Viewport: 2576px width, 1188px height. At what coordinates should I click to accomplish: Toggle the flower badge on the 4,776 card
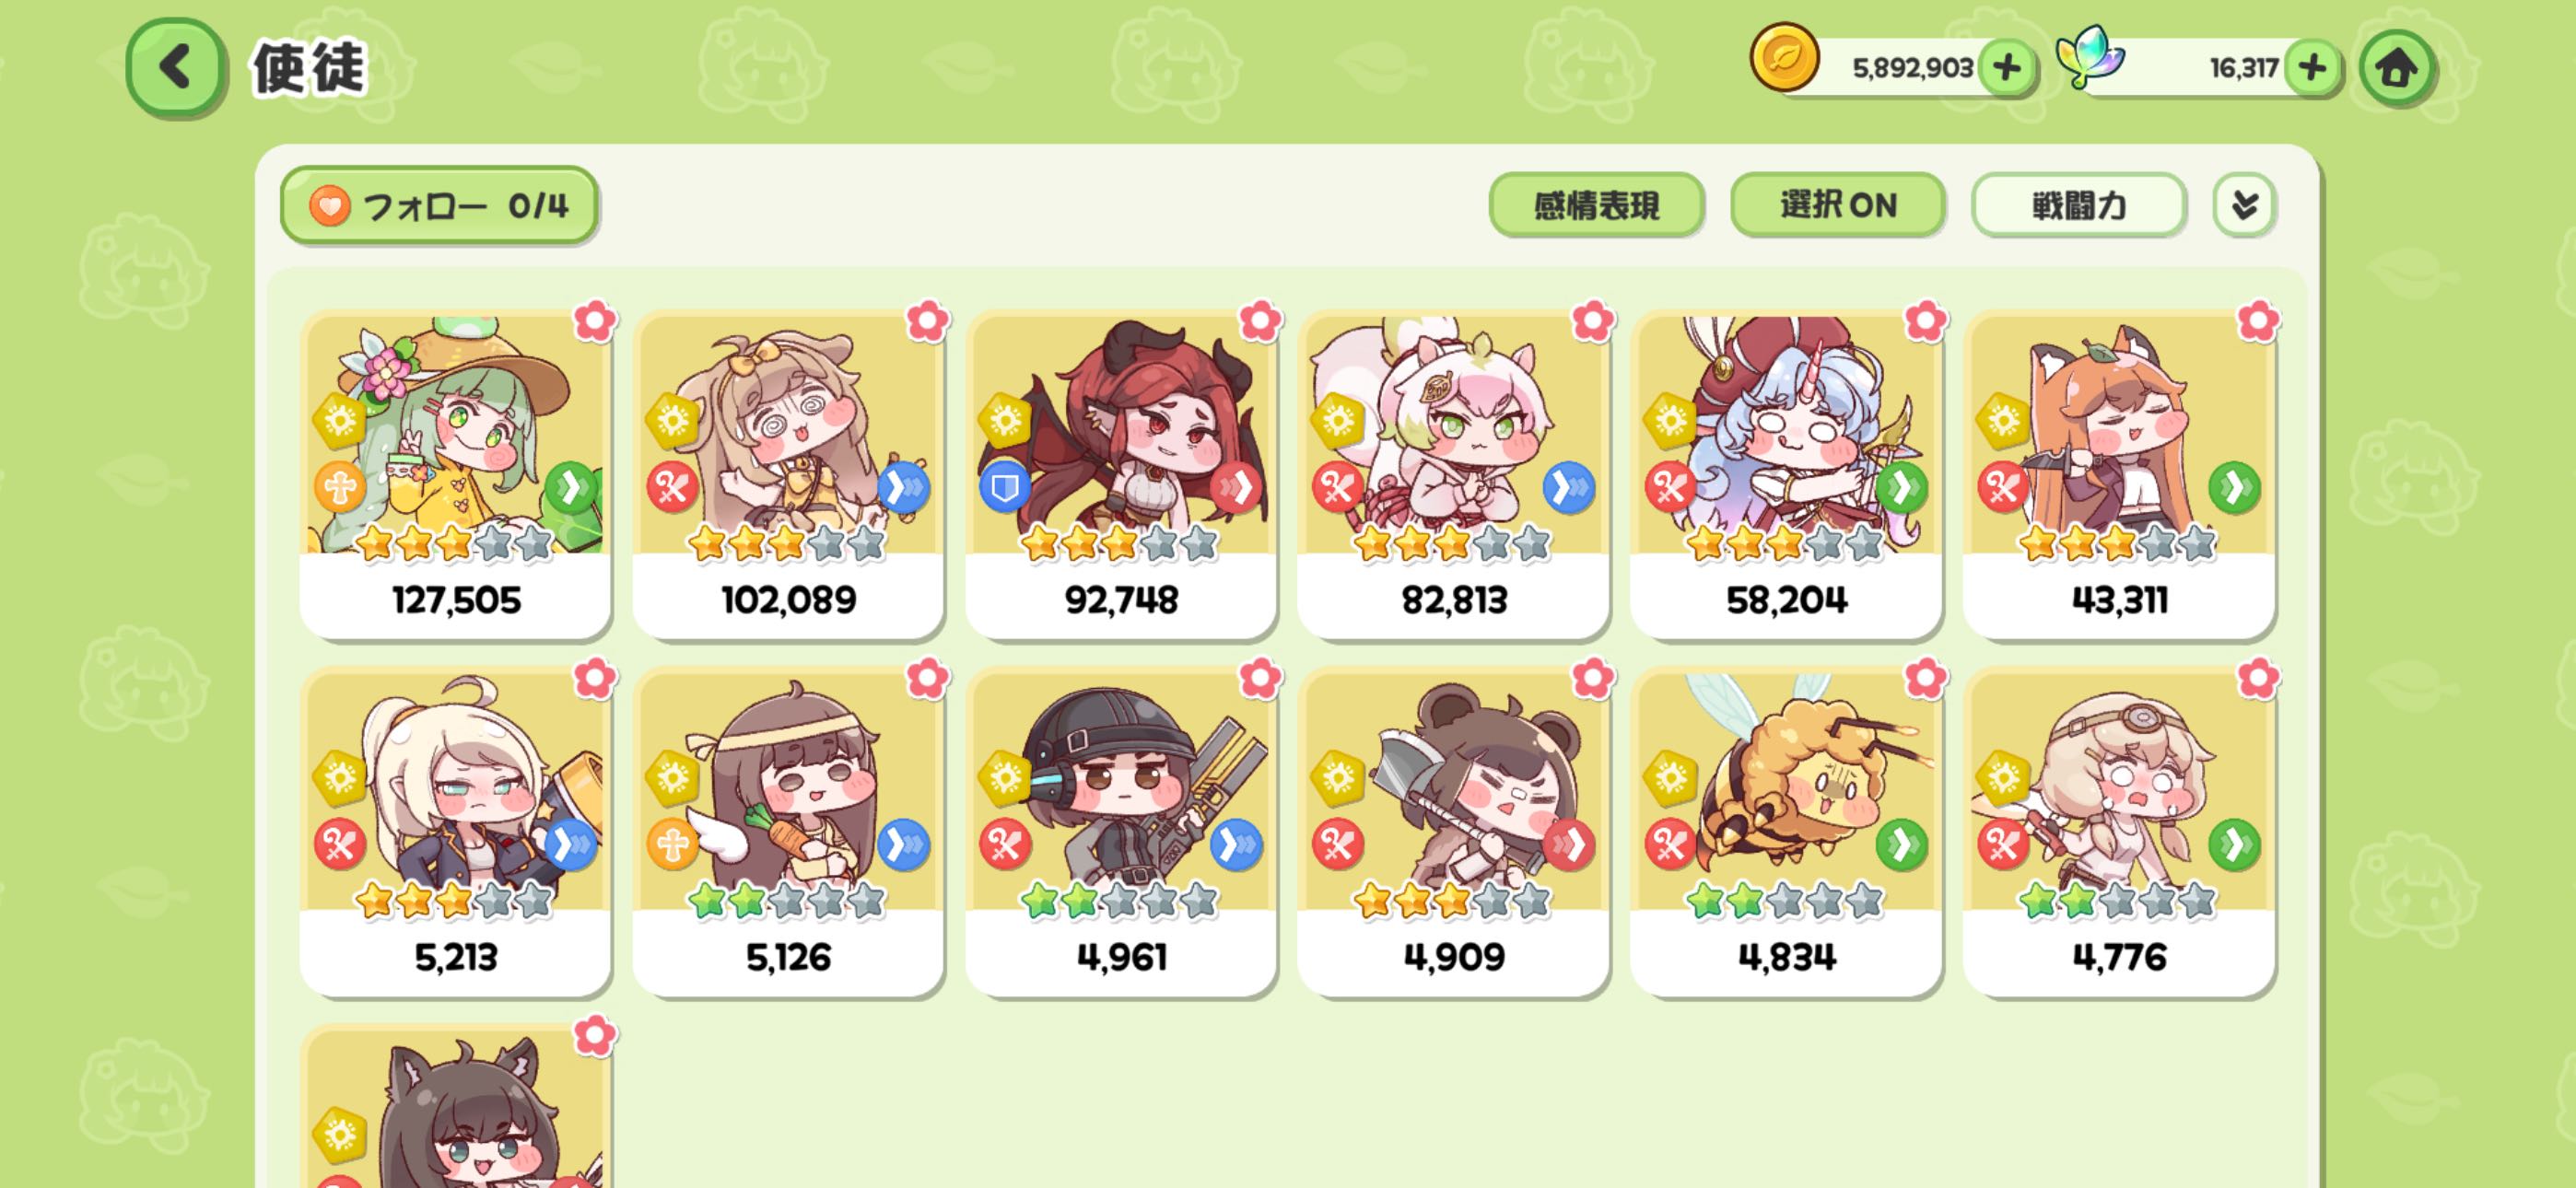[2258, 679]
